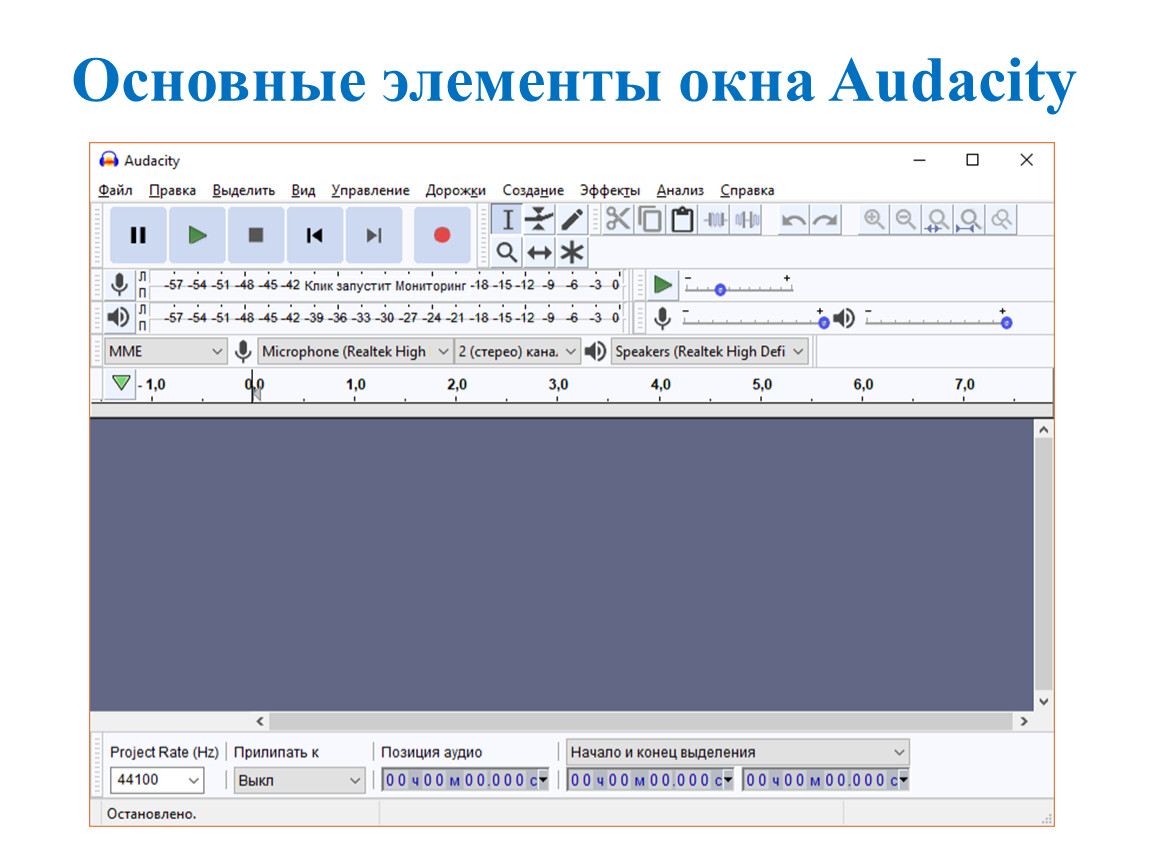1150x864 pixels.
Task: Start playback with the green Play button
Action: (x=197, y=235)
